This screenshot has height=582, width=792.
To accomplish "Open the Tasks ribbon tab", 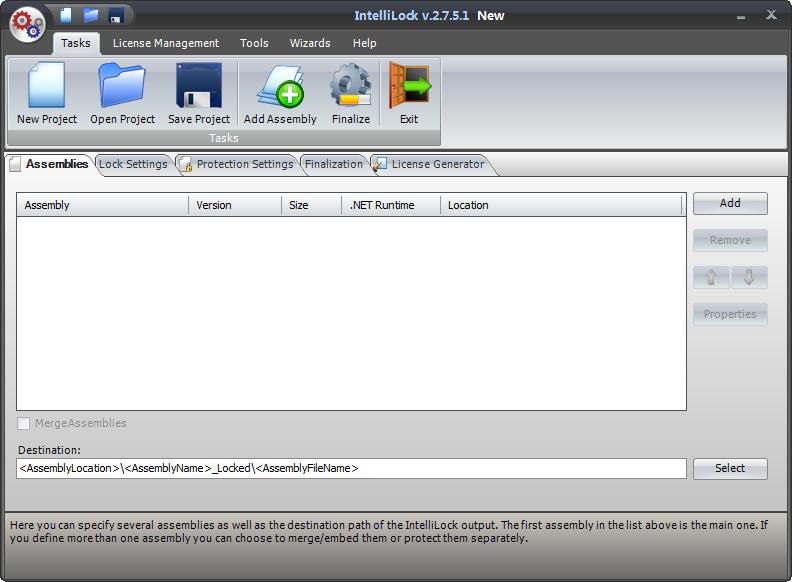I will pos(76,43).
